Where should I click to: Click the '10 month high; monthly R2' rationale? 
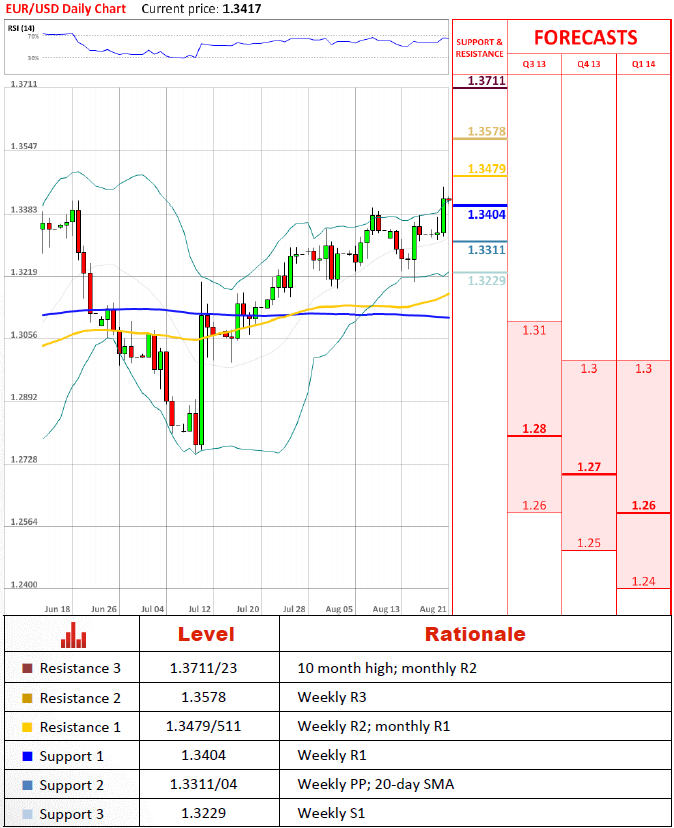(x=387, y=669)
